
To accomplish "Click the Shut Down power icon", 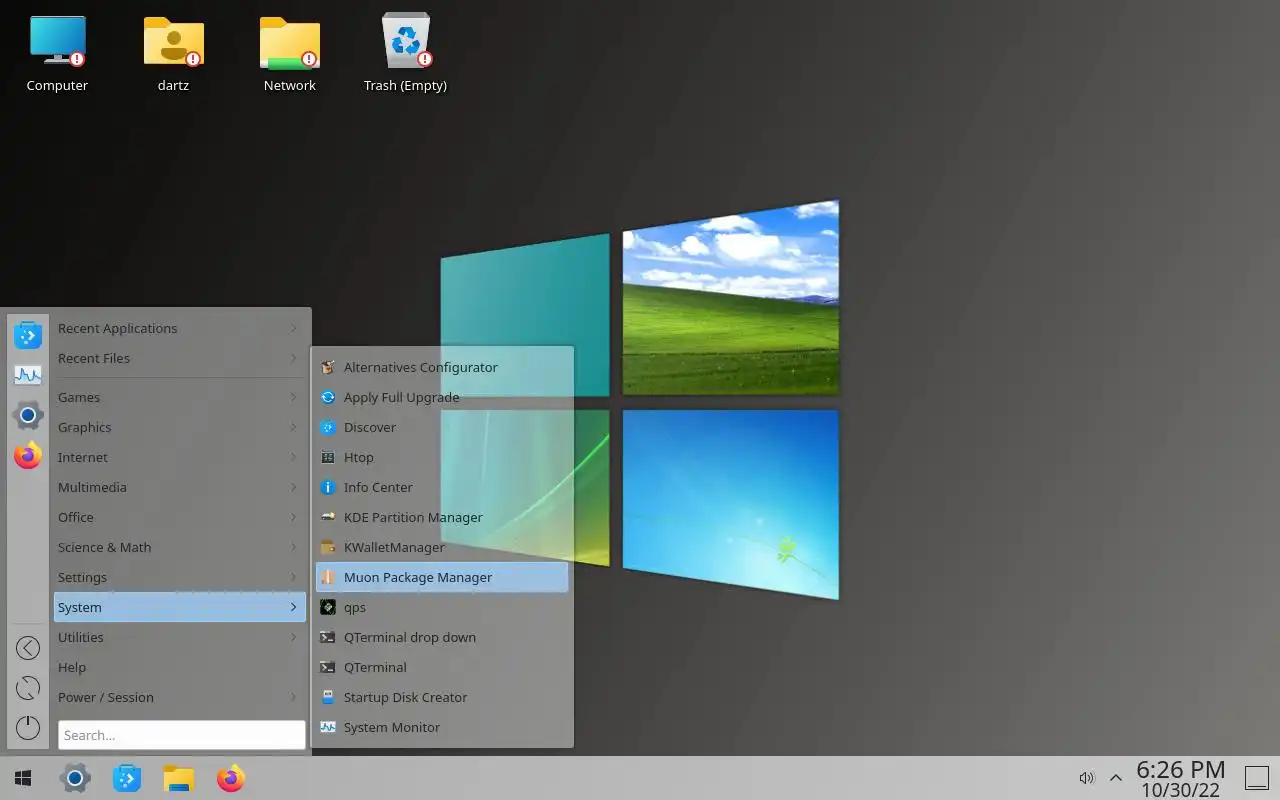I will click(28, 728).
